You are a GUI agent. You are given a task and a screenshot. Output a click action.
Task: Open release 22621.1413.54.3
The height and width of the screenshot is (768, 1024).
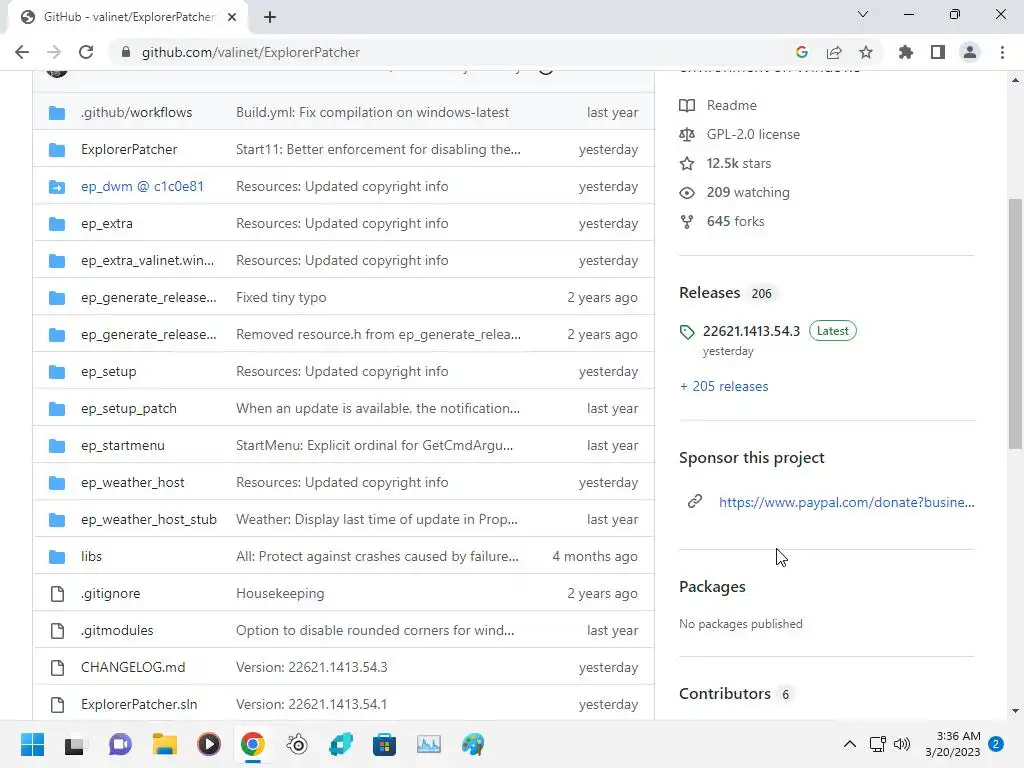pos(751,331)
